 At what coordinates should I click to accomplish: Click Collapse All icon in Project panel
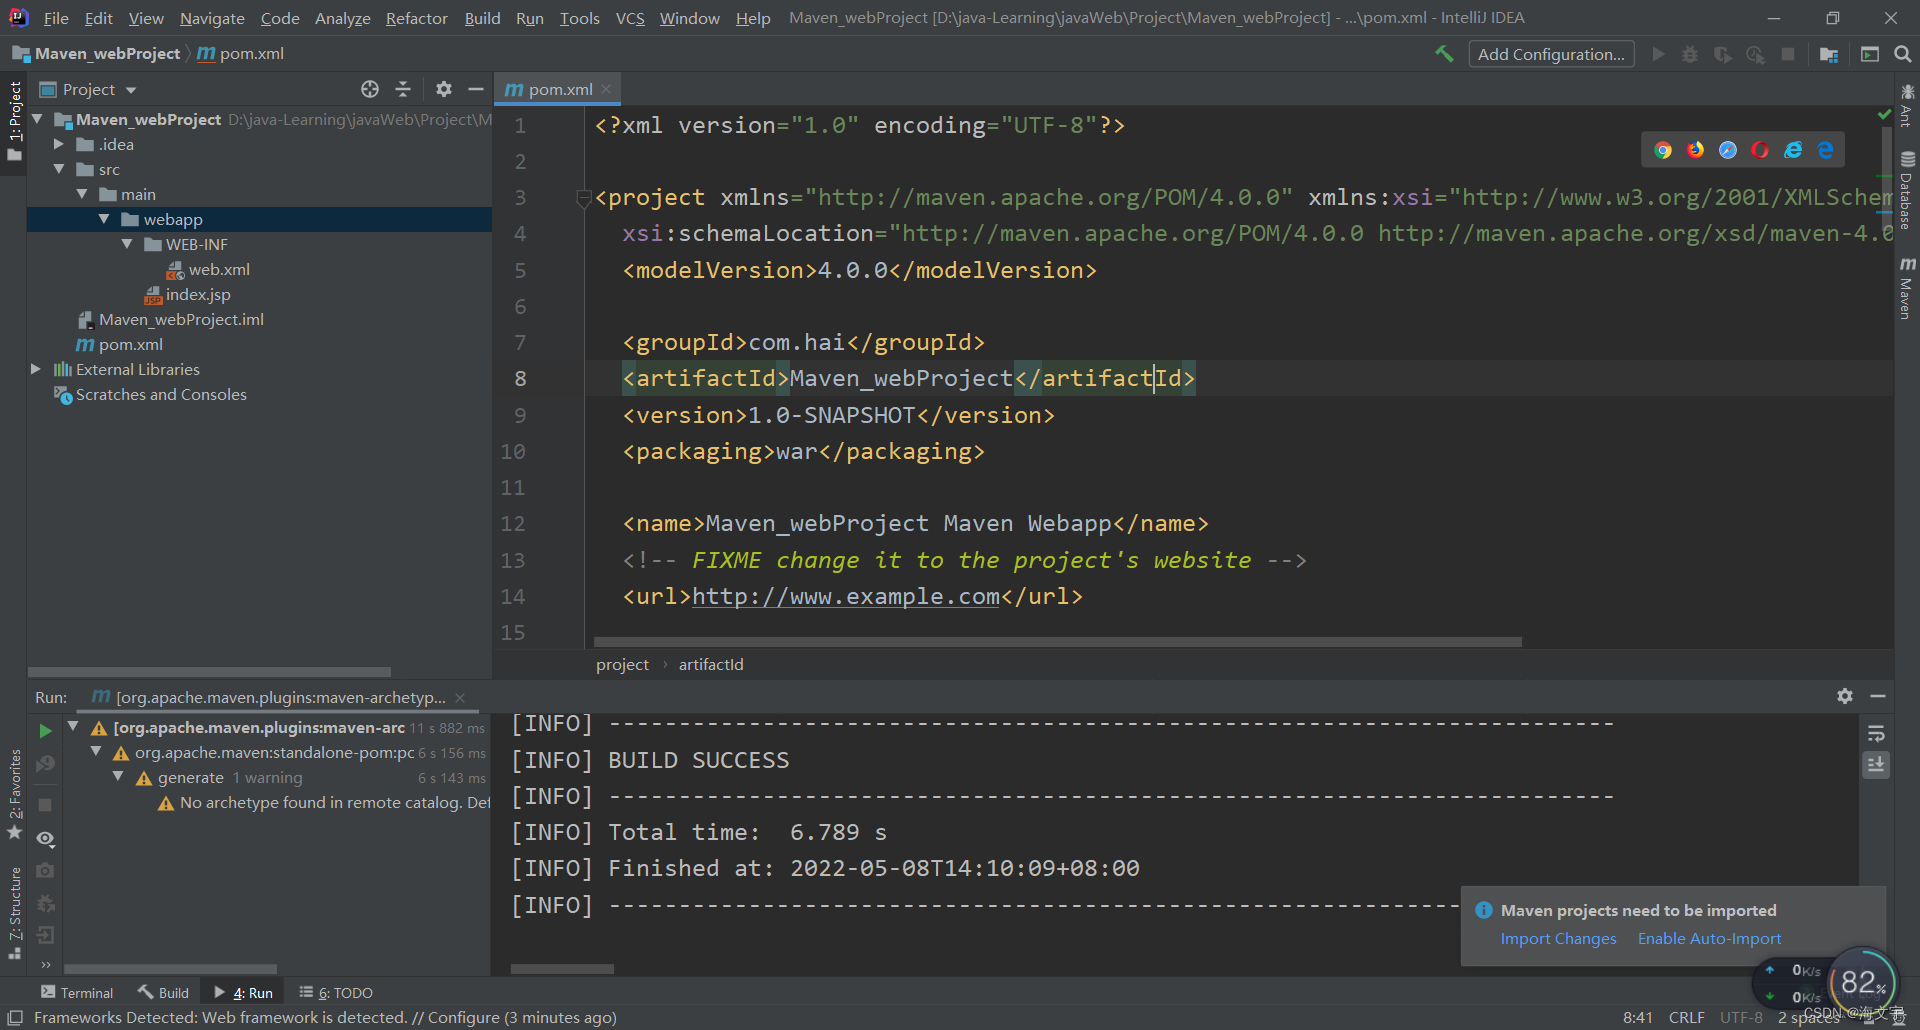[x=403, y=89]
